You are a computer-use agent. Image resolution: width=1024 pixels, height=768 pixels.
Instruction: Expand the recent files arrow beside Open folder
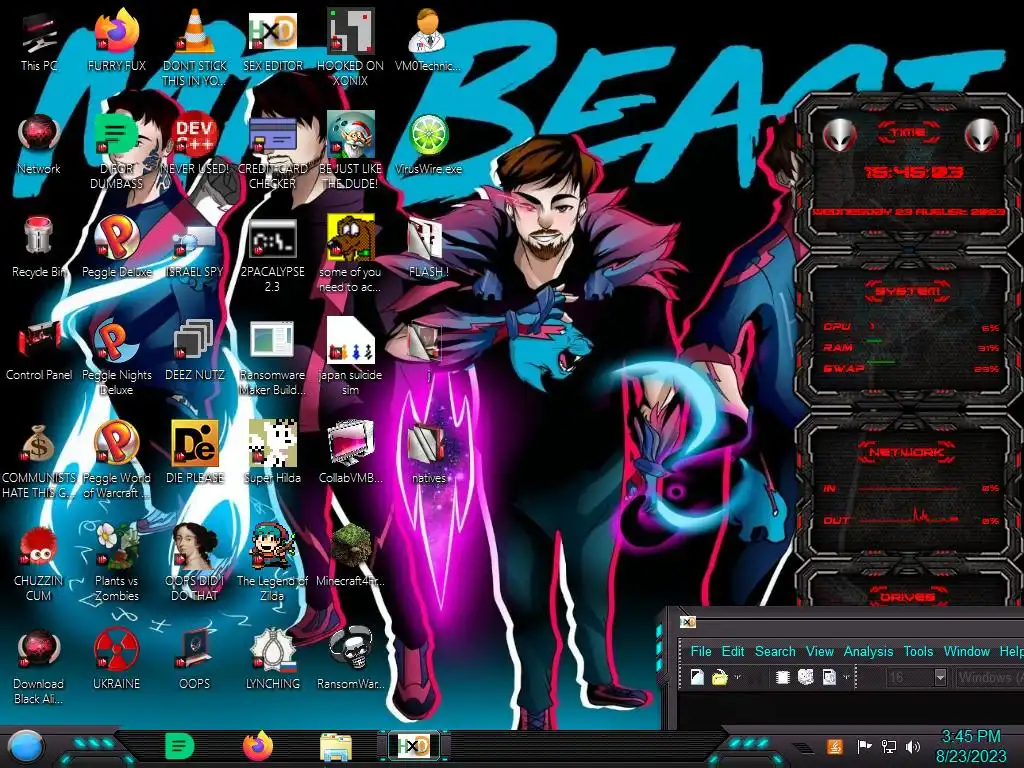pyautogui.click(x=737, y=677)
